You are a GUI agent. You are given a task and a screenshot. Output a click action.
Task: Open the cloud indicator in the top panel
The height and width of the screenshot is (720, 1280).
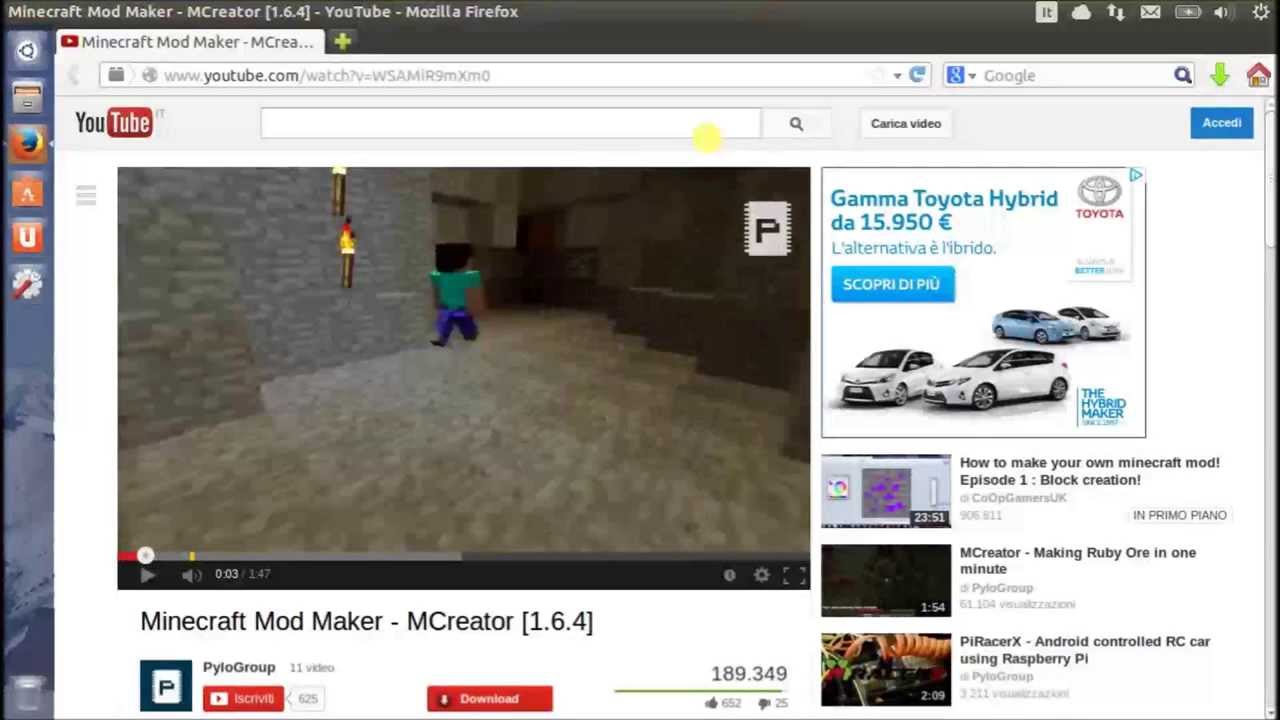pyautogui.click(x=1081, y=12)
